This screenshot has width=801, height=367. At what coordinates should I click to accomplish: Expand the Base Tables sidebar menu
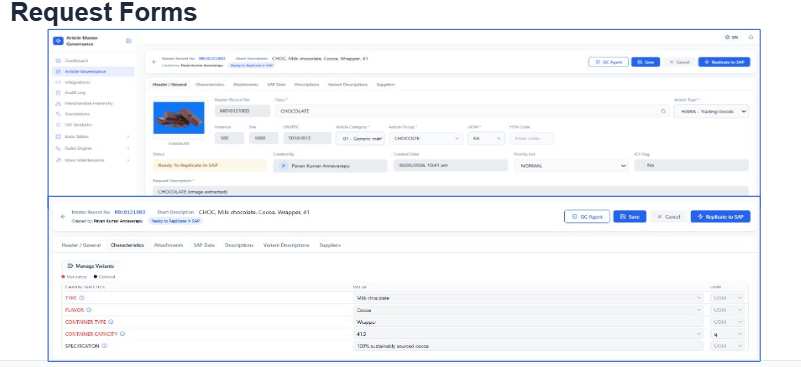pyautogui.click(x=92, y=136)
